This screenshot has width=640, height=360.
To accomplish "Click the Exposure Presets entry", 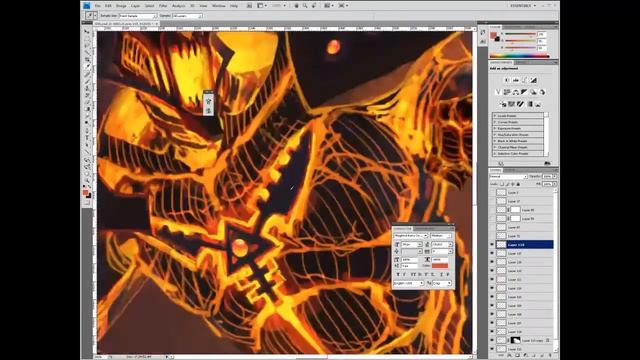I will 518,128.
